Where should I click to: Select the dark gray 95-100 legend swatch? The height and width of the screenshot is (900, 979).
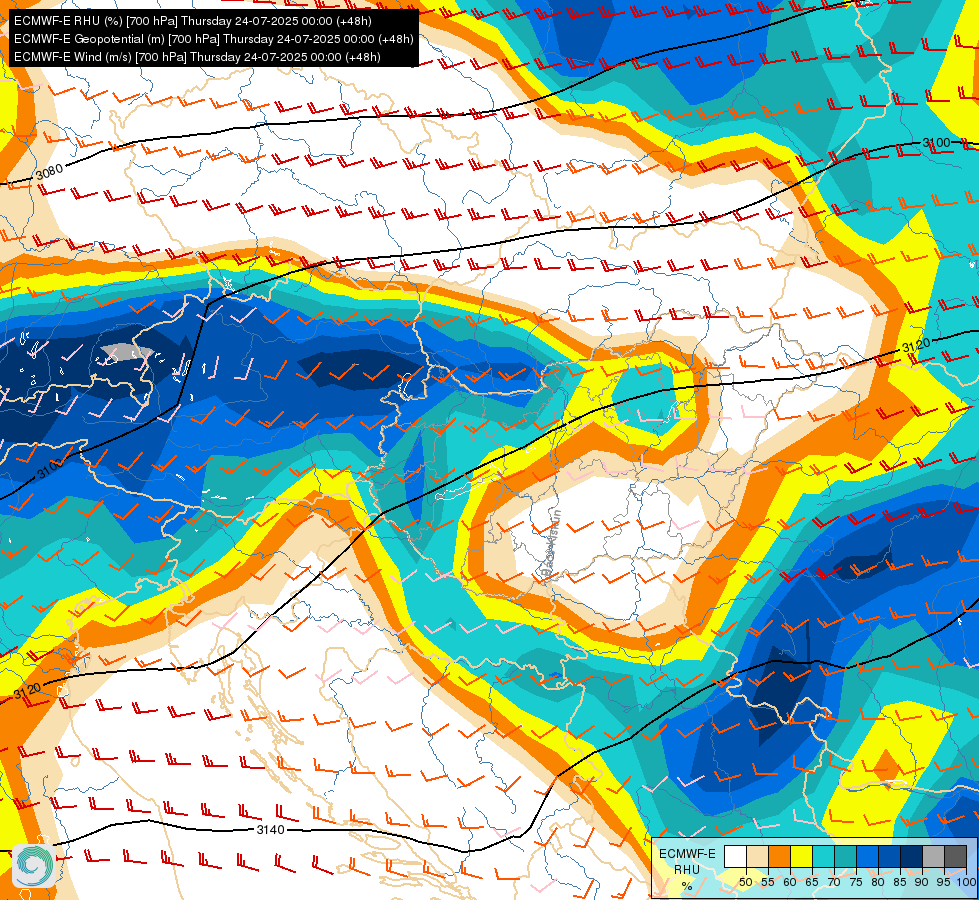956,856
